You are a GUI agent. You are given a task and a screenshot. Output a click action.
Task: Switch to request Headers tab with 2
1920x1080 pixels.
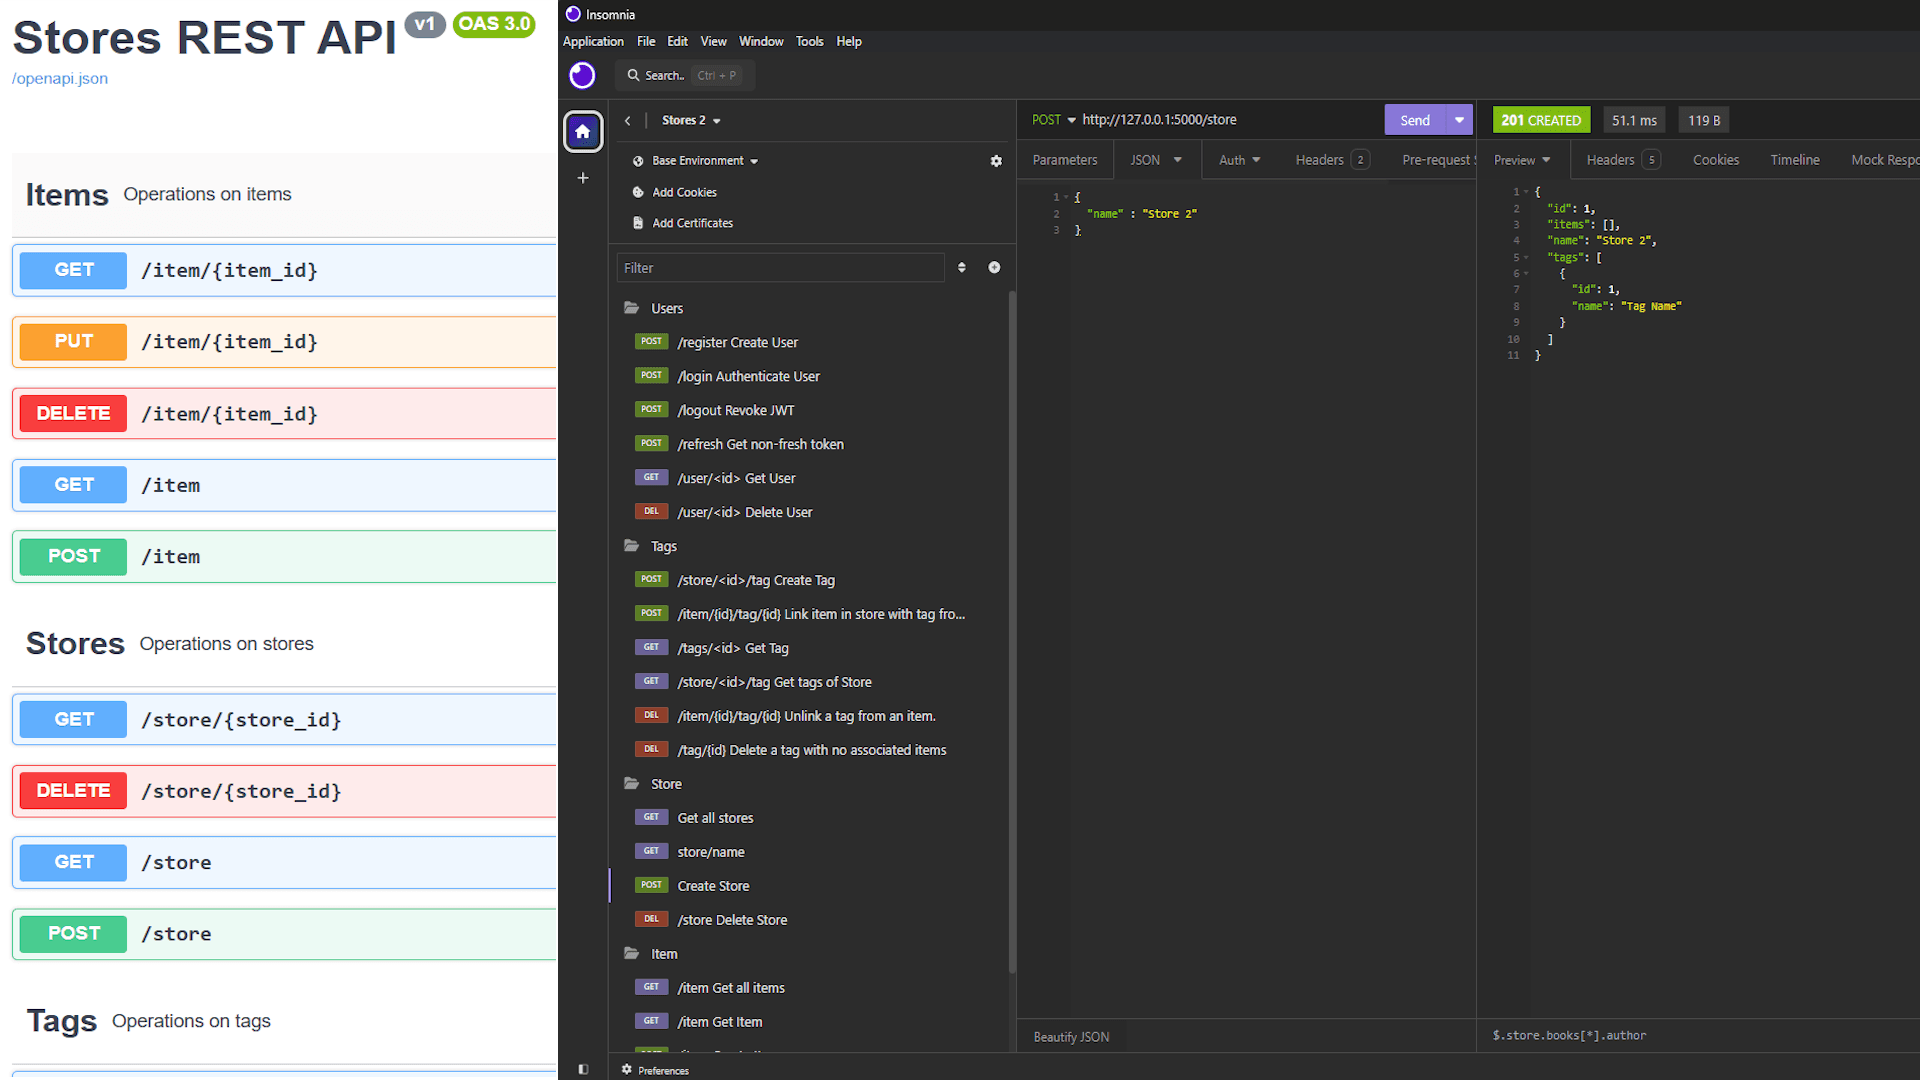pyautogui.click(x=1332, y=160)
